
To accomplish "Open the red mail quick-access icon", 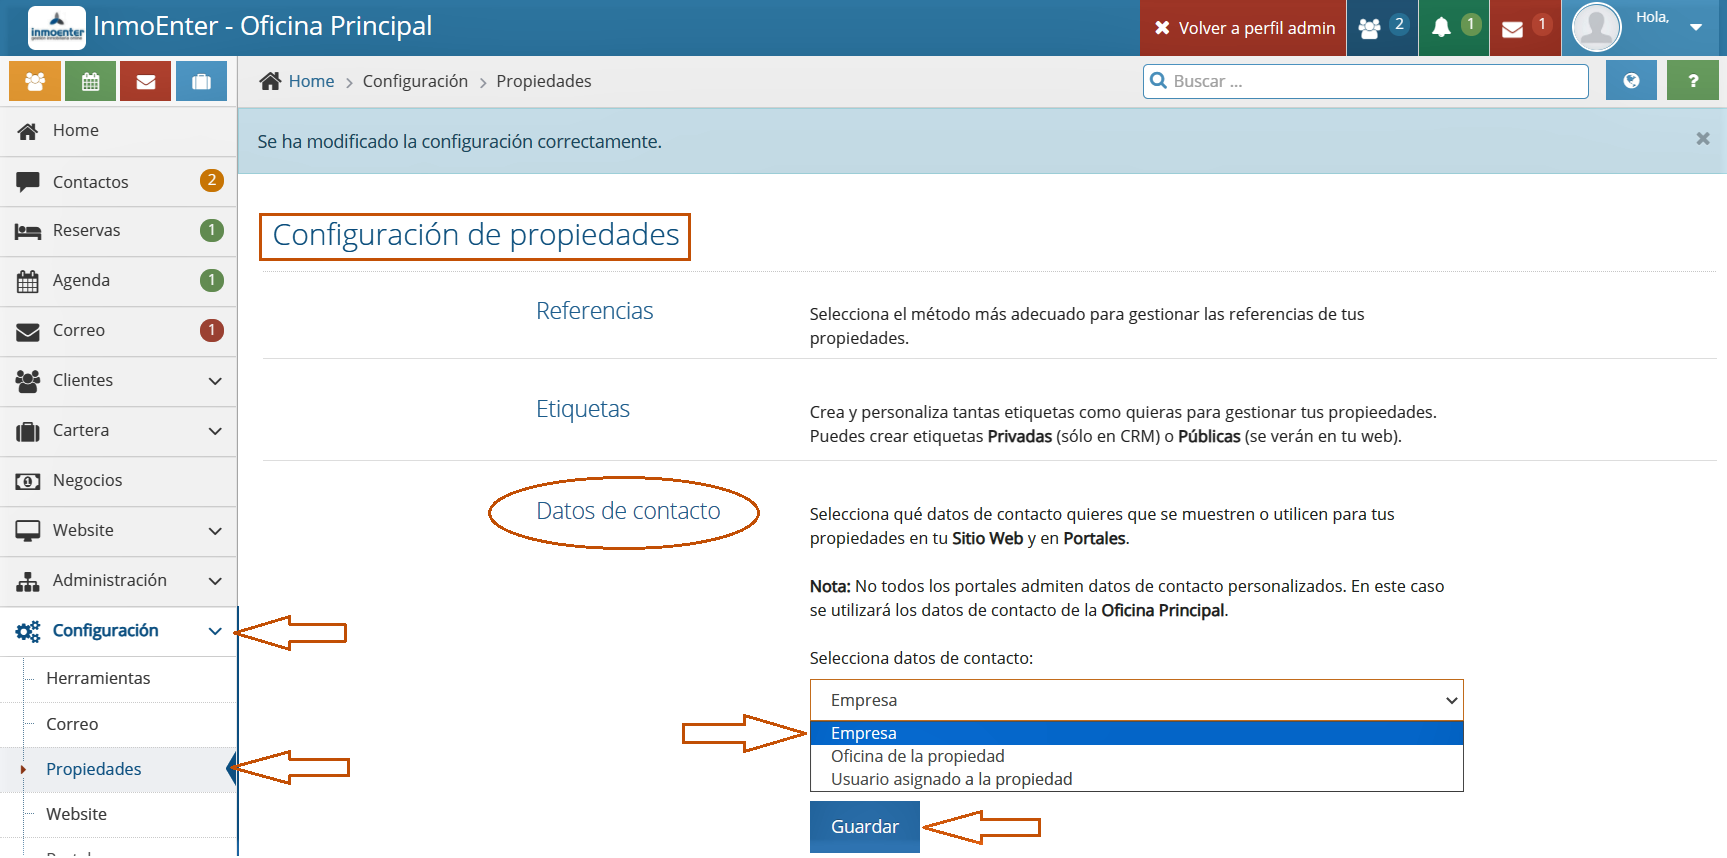I will click(146, 82).
